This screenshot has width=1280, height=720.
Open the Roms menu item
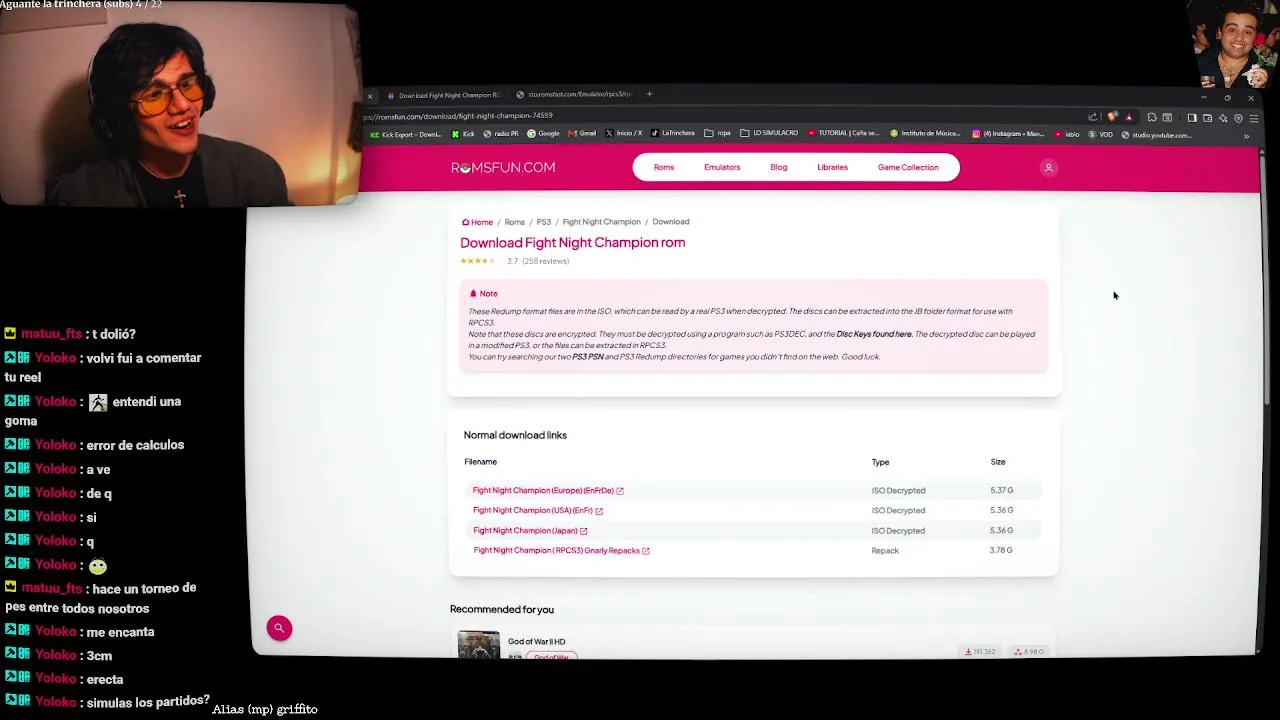664,168
